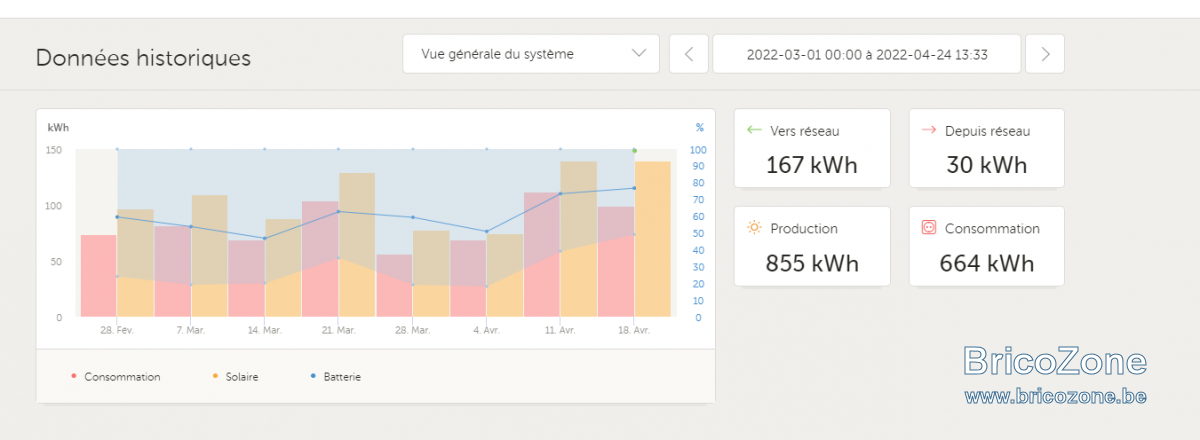
Task: Click the sun Production icon
Action: point(755,228)
